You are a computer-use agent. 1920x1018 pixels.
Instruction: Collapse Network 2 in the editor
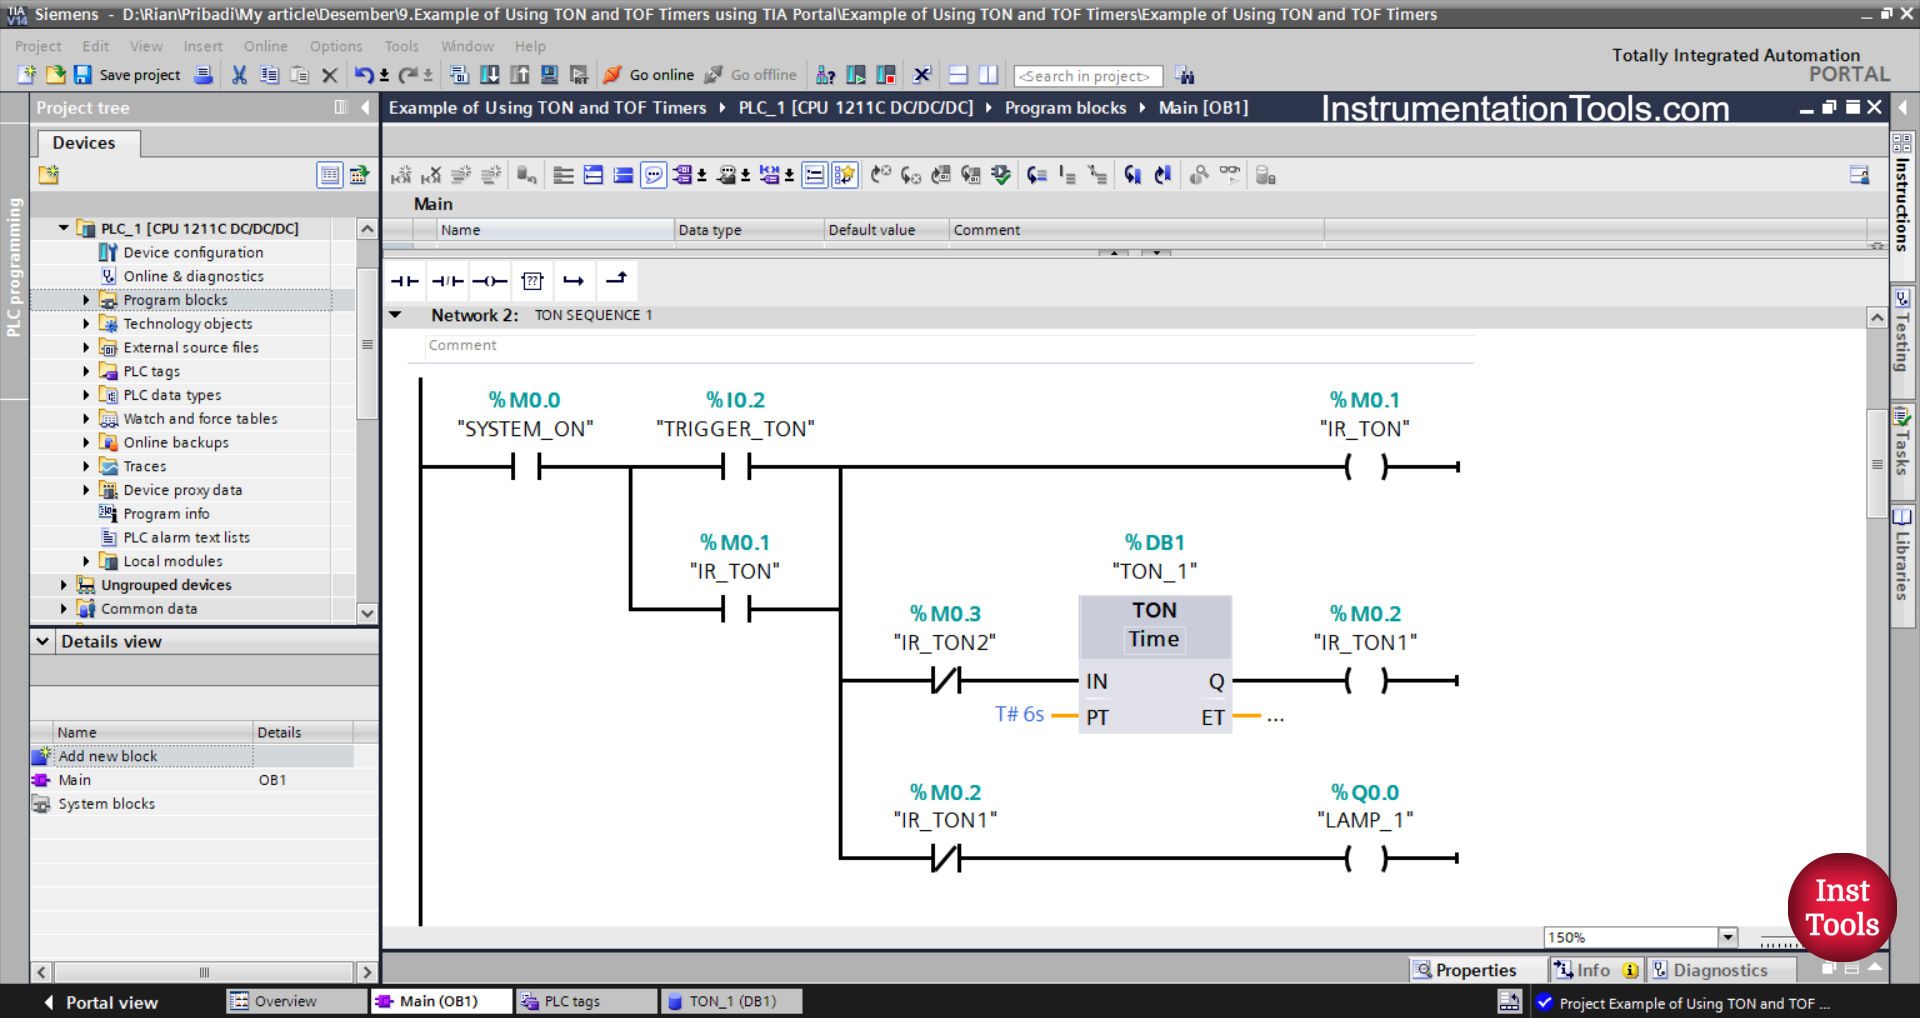click(x=396, y=314)
